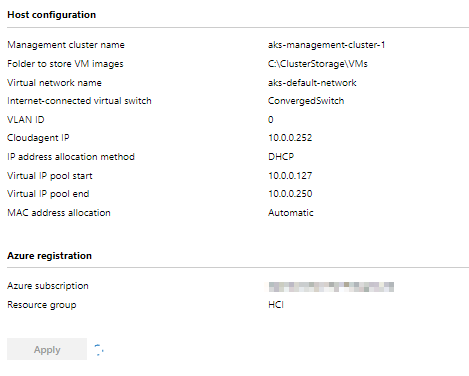Click the blurred Azure subscription value

(331, 287)
